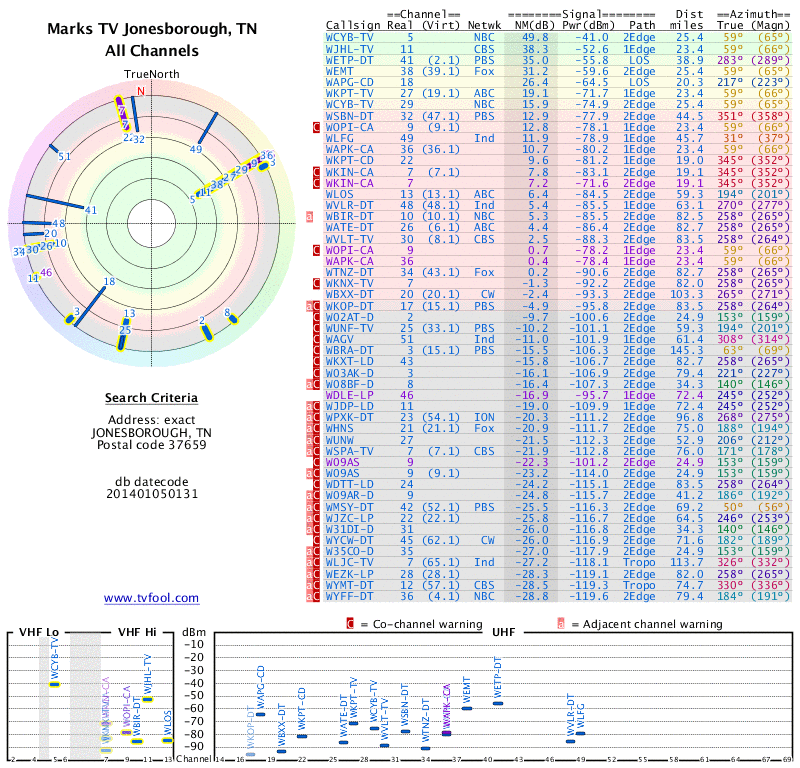800x768 pixels.
Task: Select the channel 49 marker on the radar plot
Action: pos(196,149)
